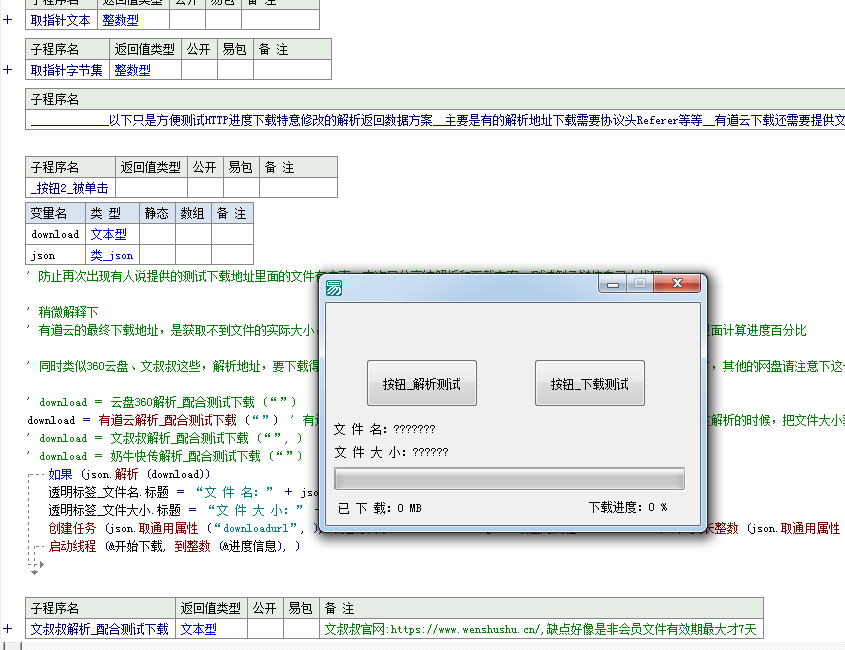Maximize the test dialog window
845x650 pixels.
(639, 284)
